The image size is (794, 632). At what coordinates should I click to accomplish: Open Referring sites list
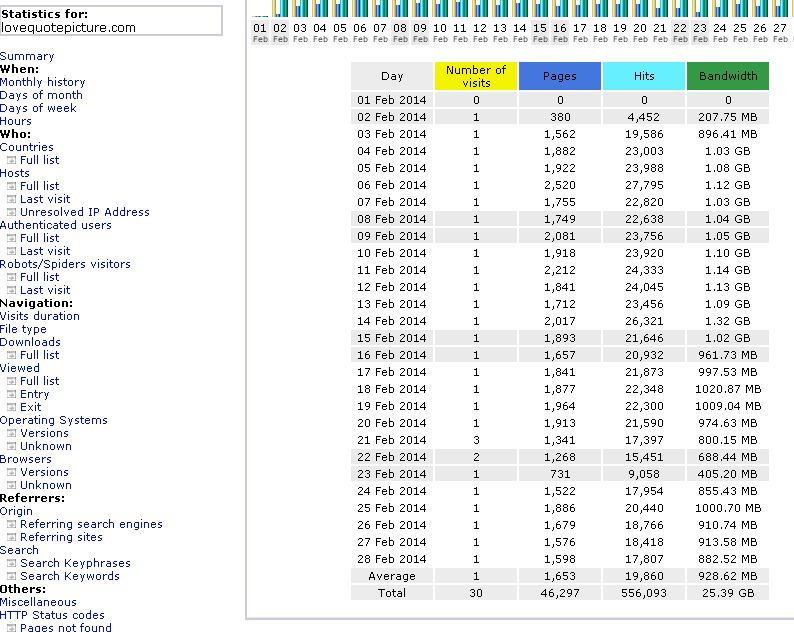61,537
